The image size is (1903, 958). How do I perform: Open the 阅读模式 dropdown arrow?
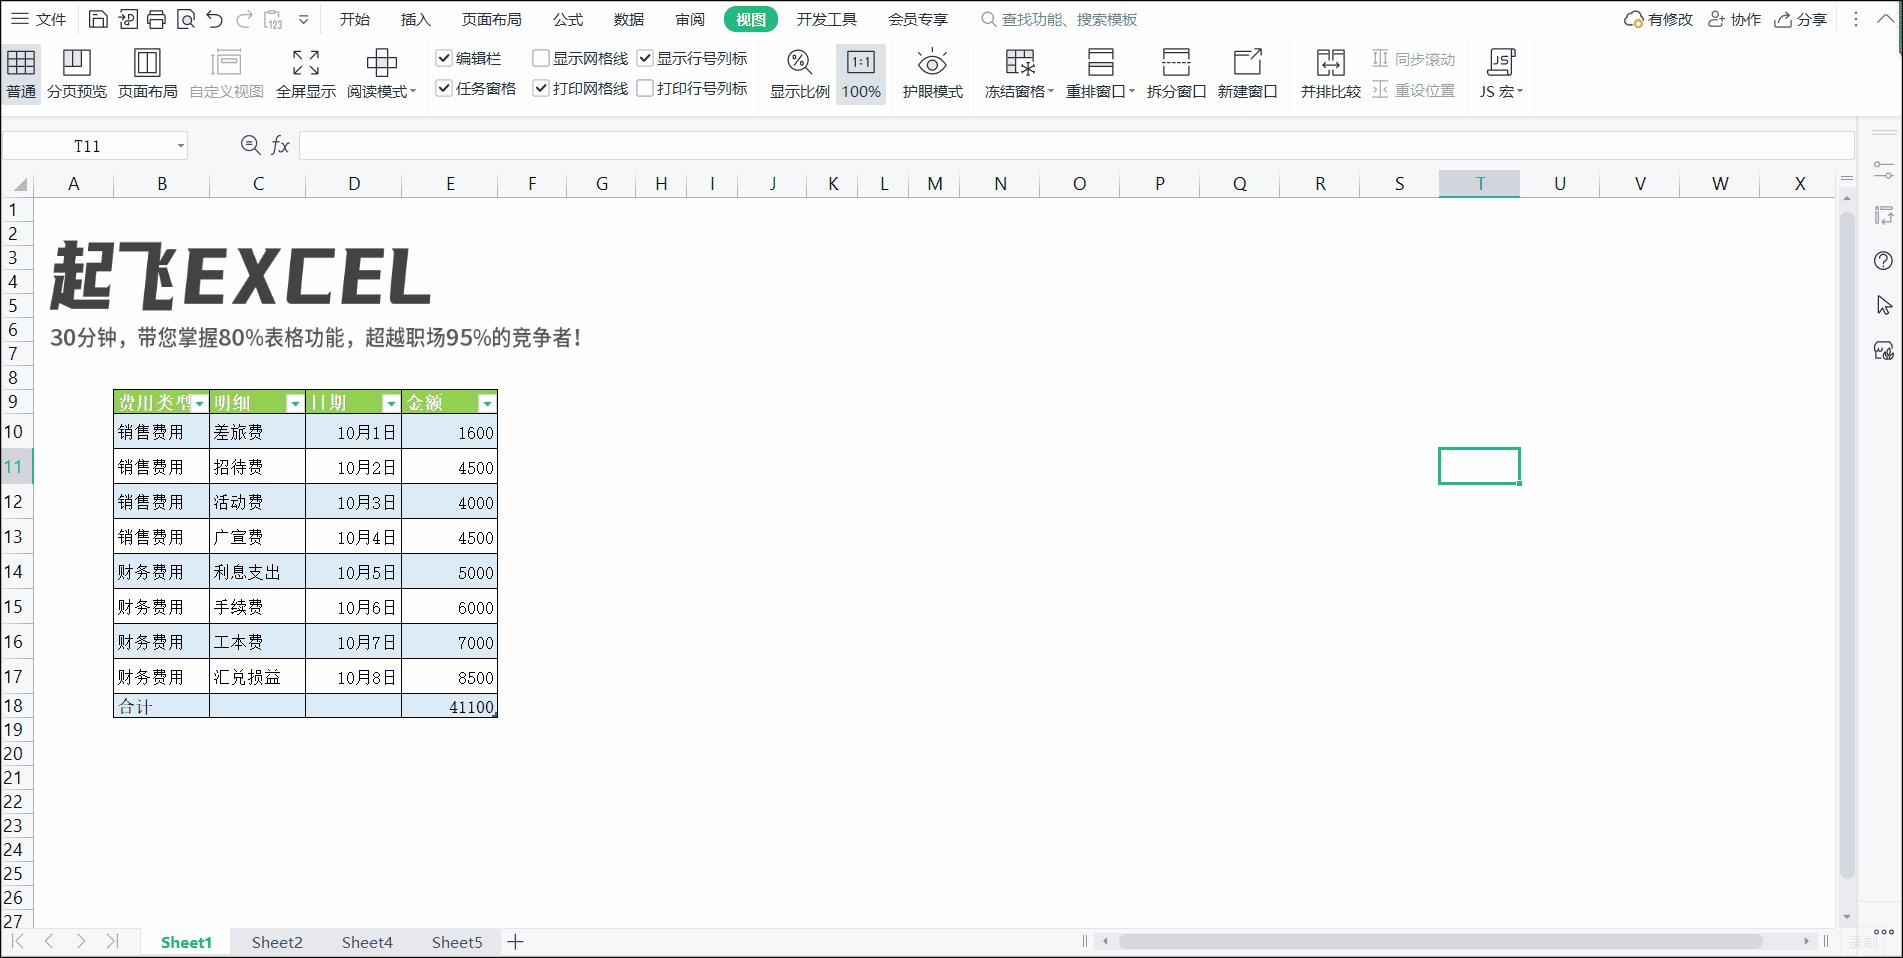tap(413, 90)
